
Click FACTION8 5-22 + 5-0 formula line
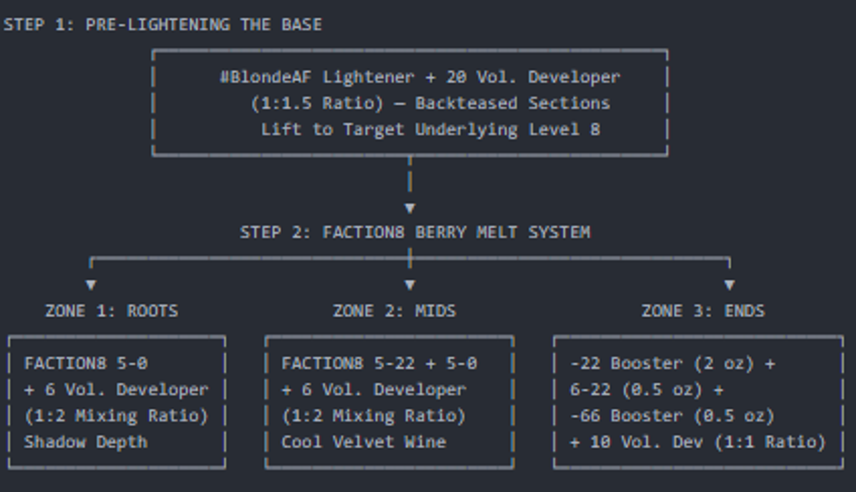(379, 363)
